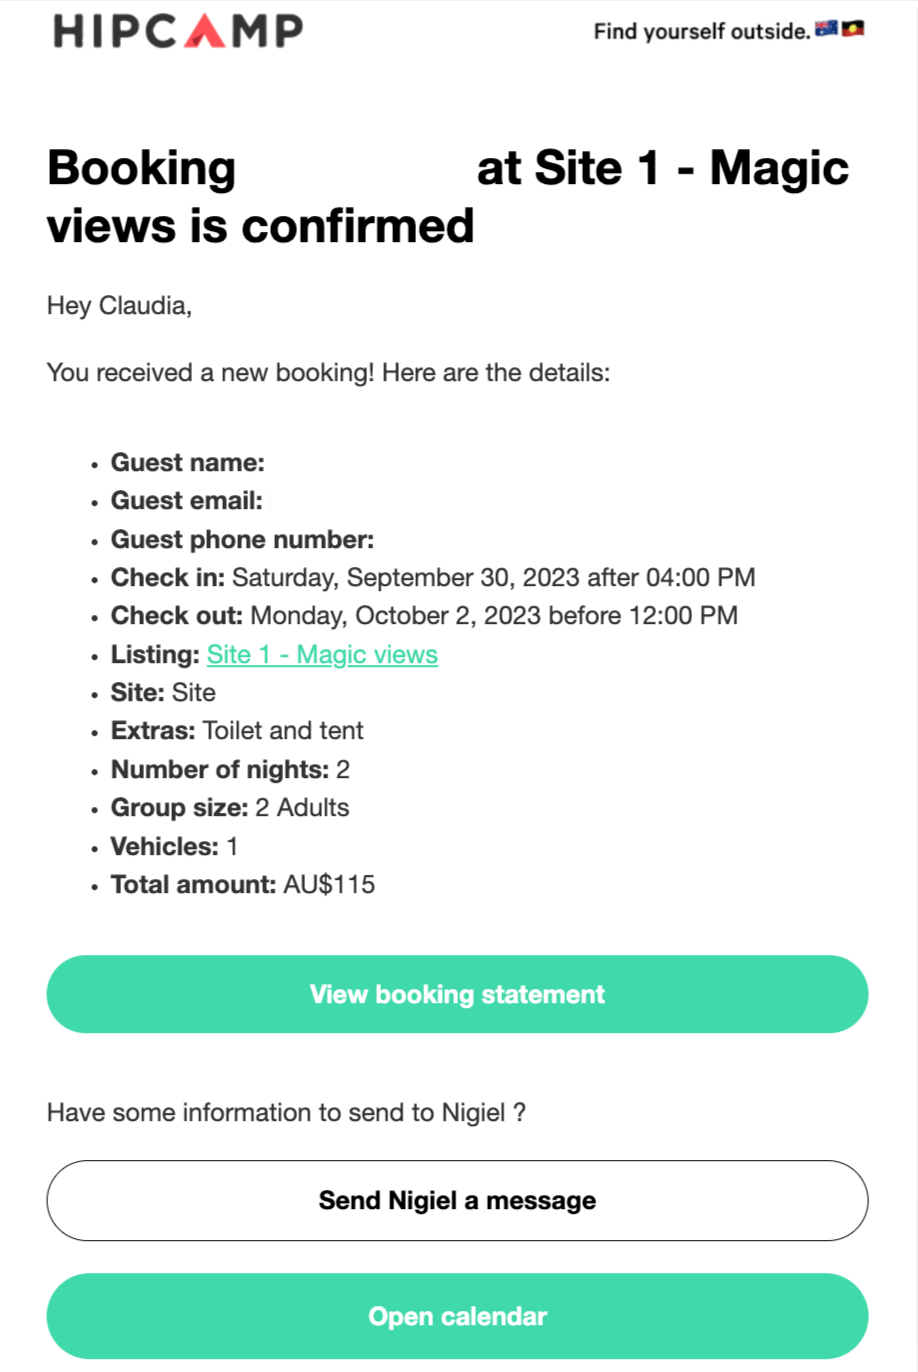The image size is (918, 1372).
Task: Click the Hipcamp logo
Action: click(178, 31)
